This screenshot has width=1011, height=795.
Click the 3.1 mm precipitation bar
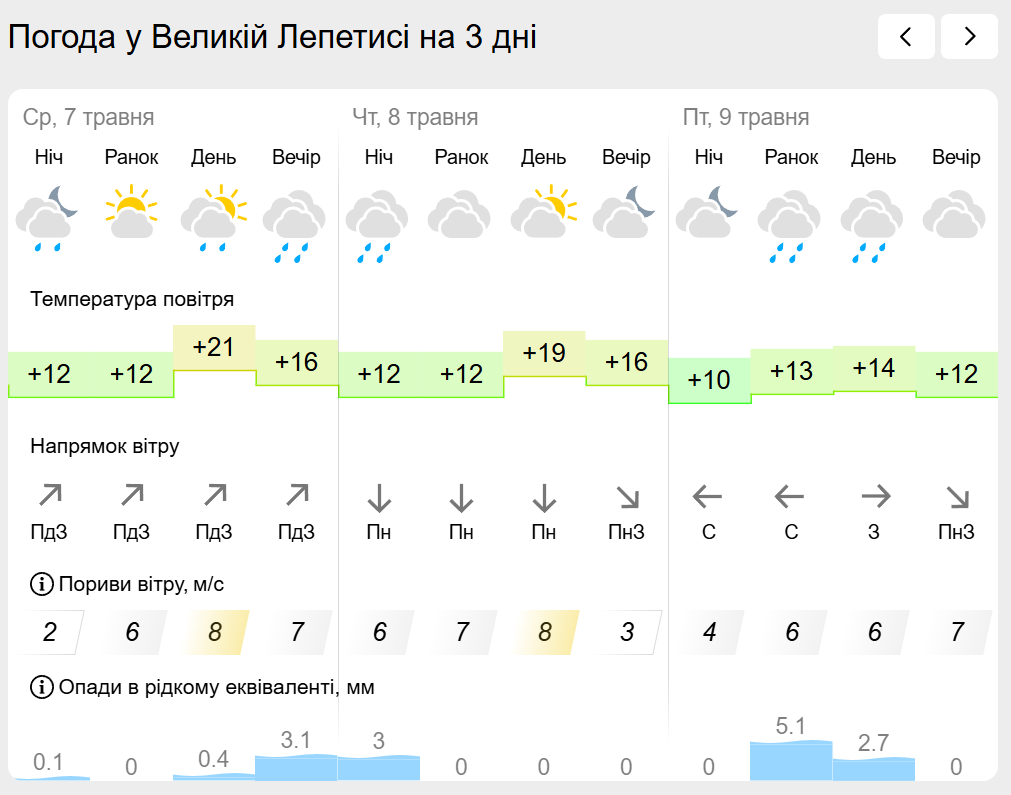click(296, 767)
